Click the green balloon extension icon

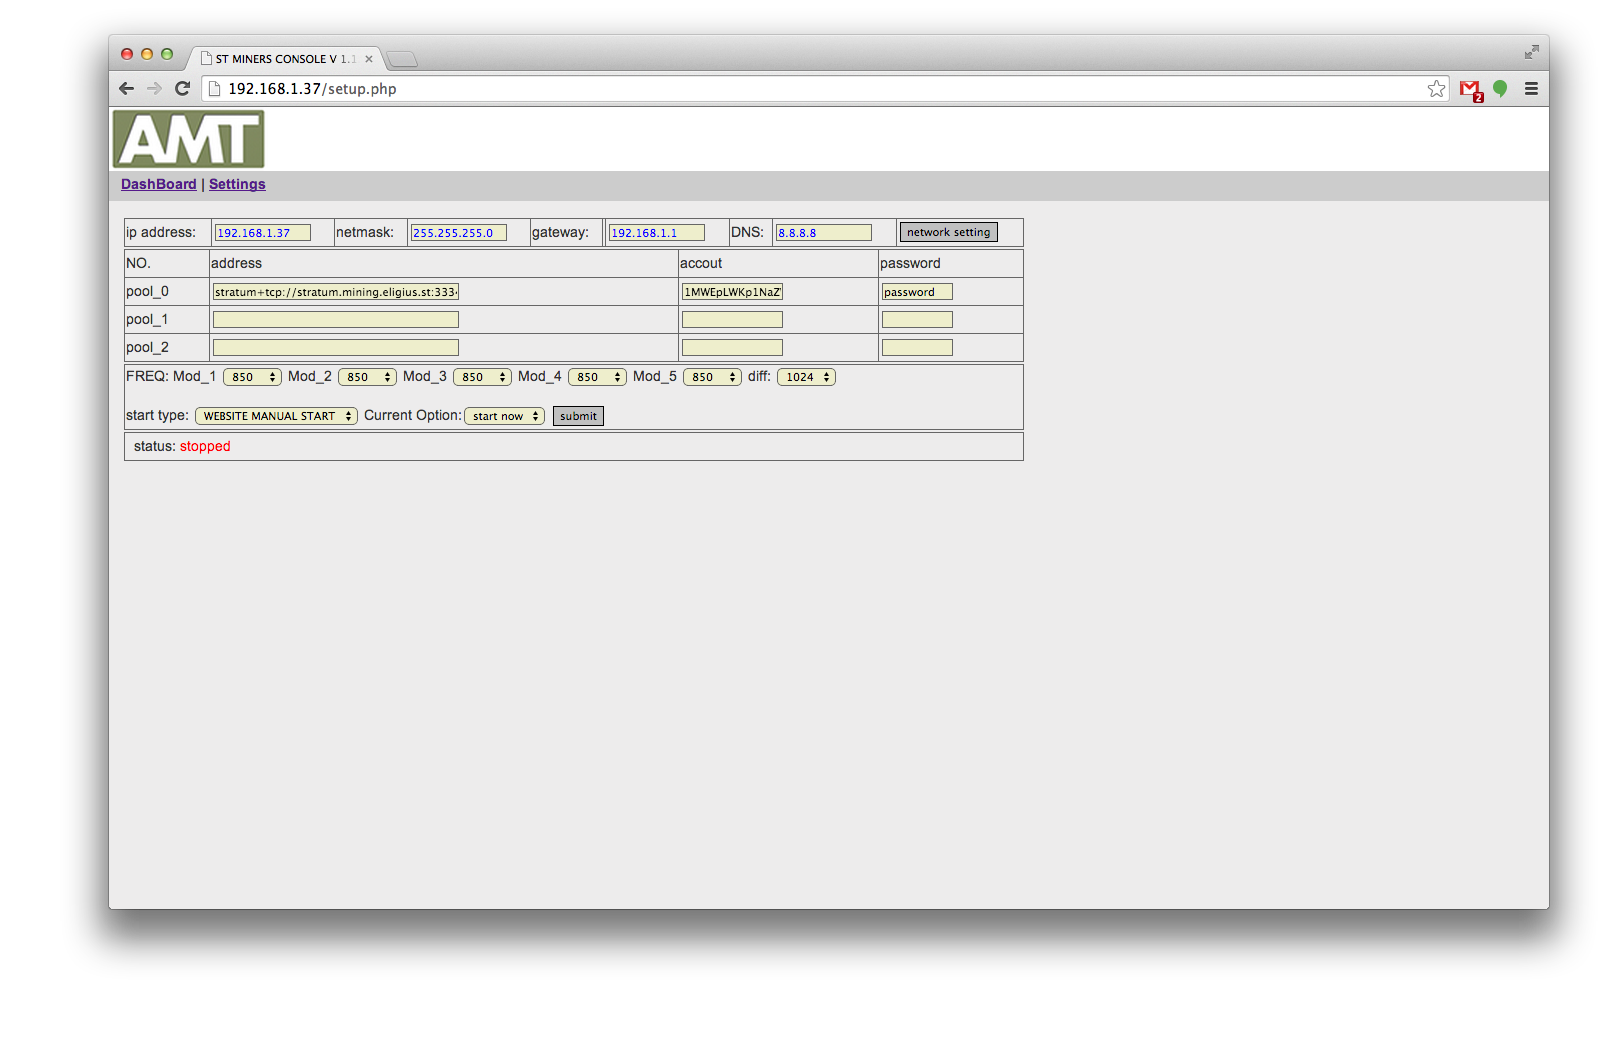pyautogui.click(x=1500, y=89)
